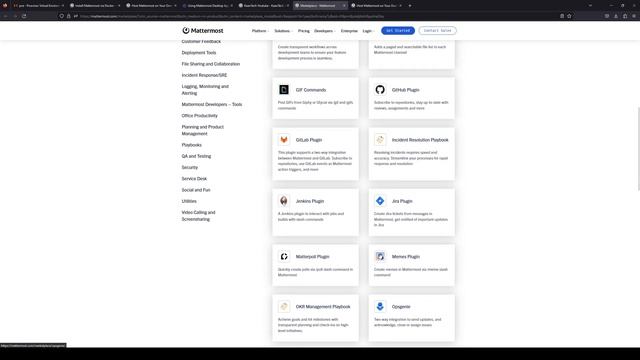Screen dimensions: 640x360
Task: Click the Firefox icon at top-left
Action: coord(5,6)
